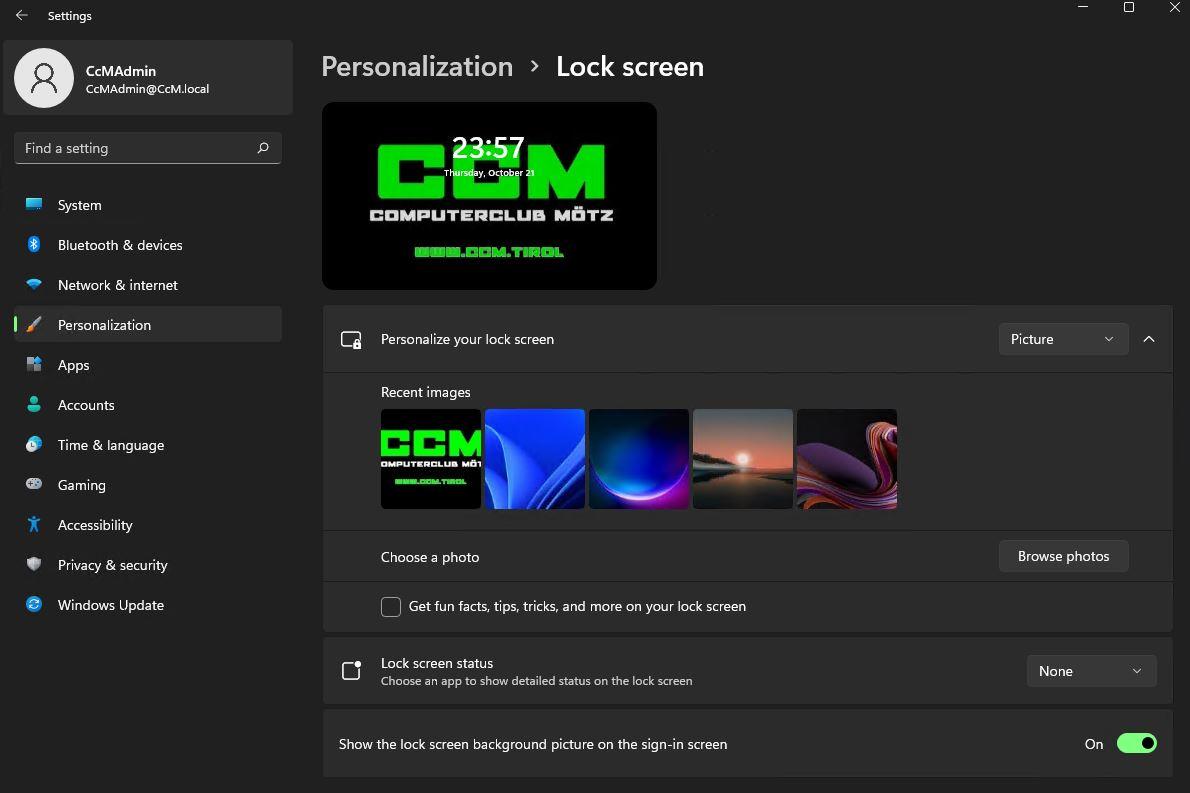
Task: Click the Personalize your lock screen label
Action: point(468,339)
